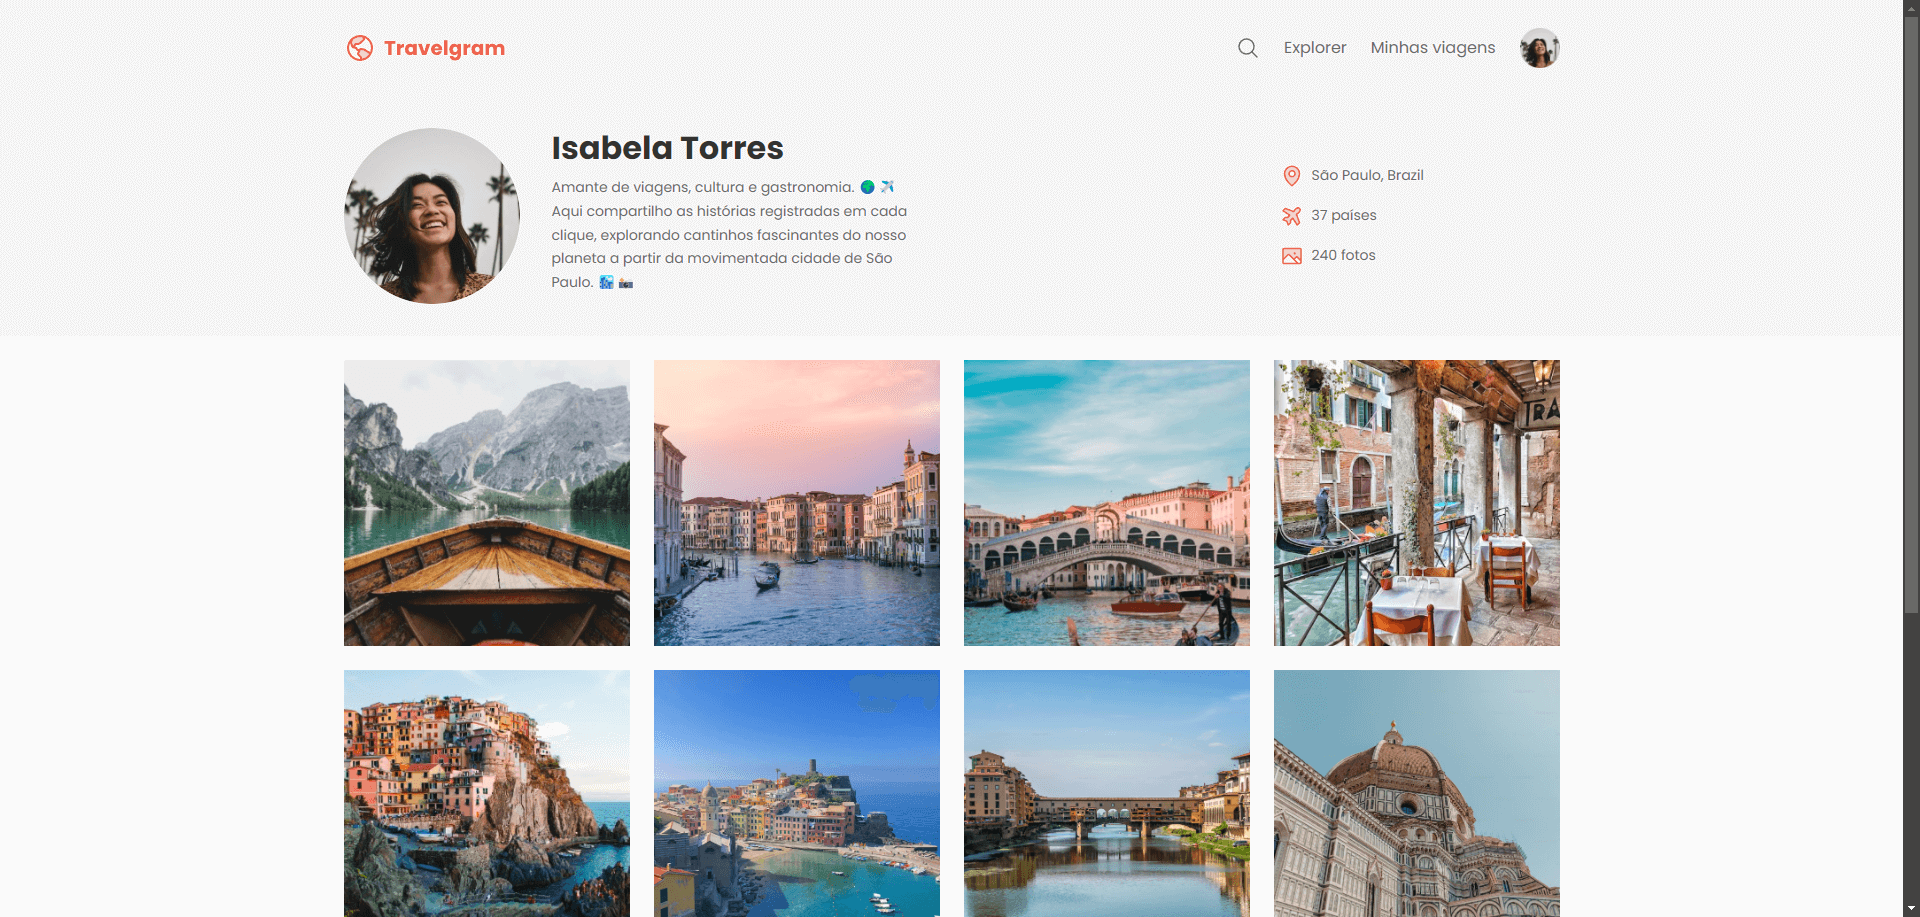The height and width of the screenshot is (917, 1920).
Task: Click the picture icon beside 240 fotos
Action: [1291, 256]
